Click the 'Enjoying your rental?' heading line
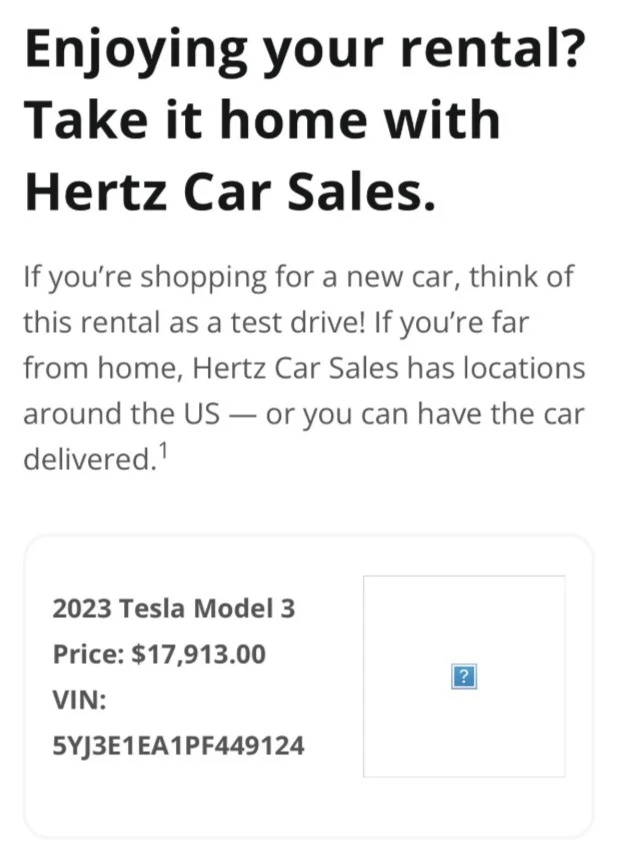 304,52
